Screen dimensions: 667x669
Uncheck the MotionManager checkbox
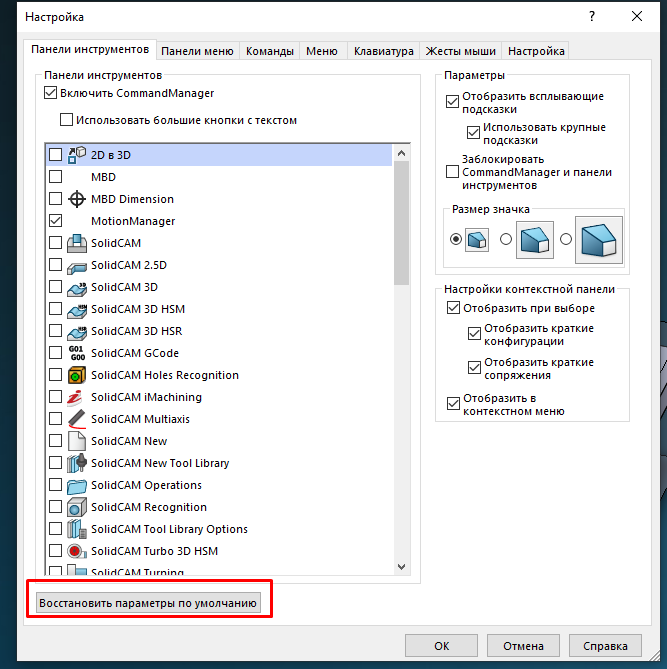pos(55,221)
